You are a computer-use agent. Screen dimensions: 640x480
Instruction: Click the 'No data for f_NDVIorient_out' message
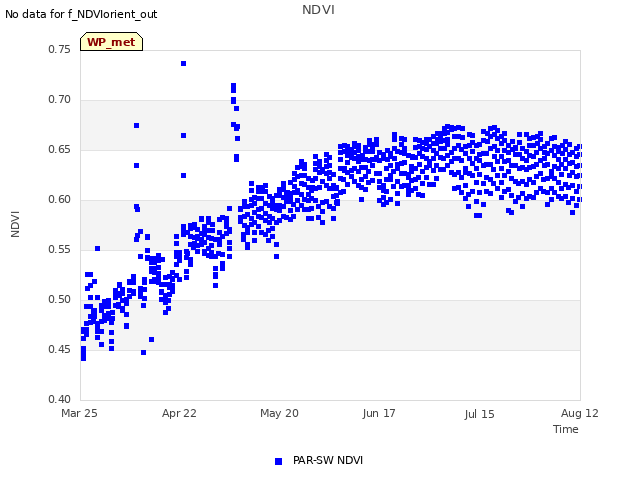[81, 14]
